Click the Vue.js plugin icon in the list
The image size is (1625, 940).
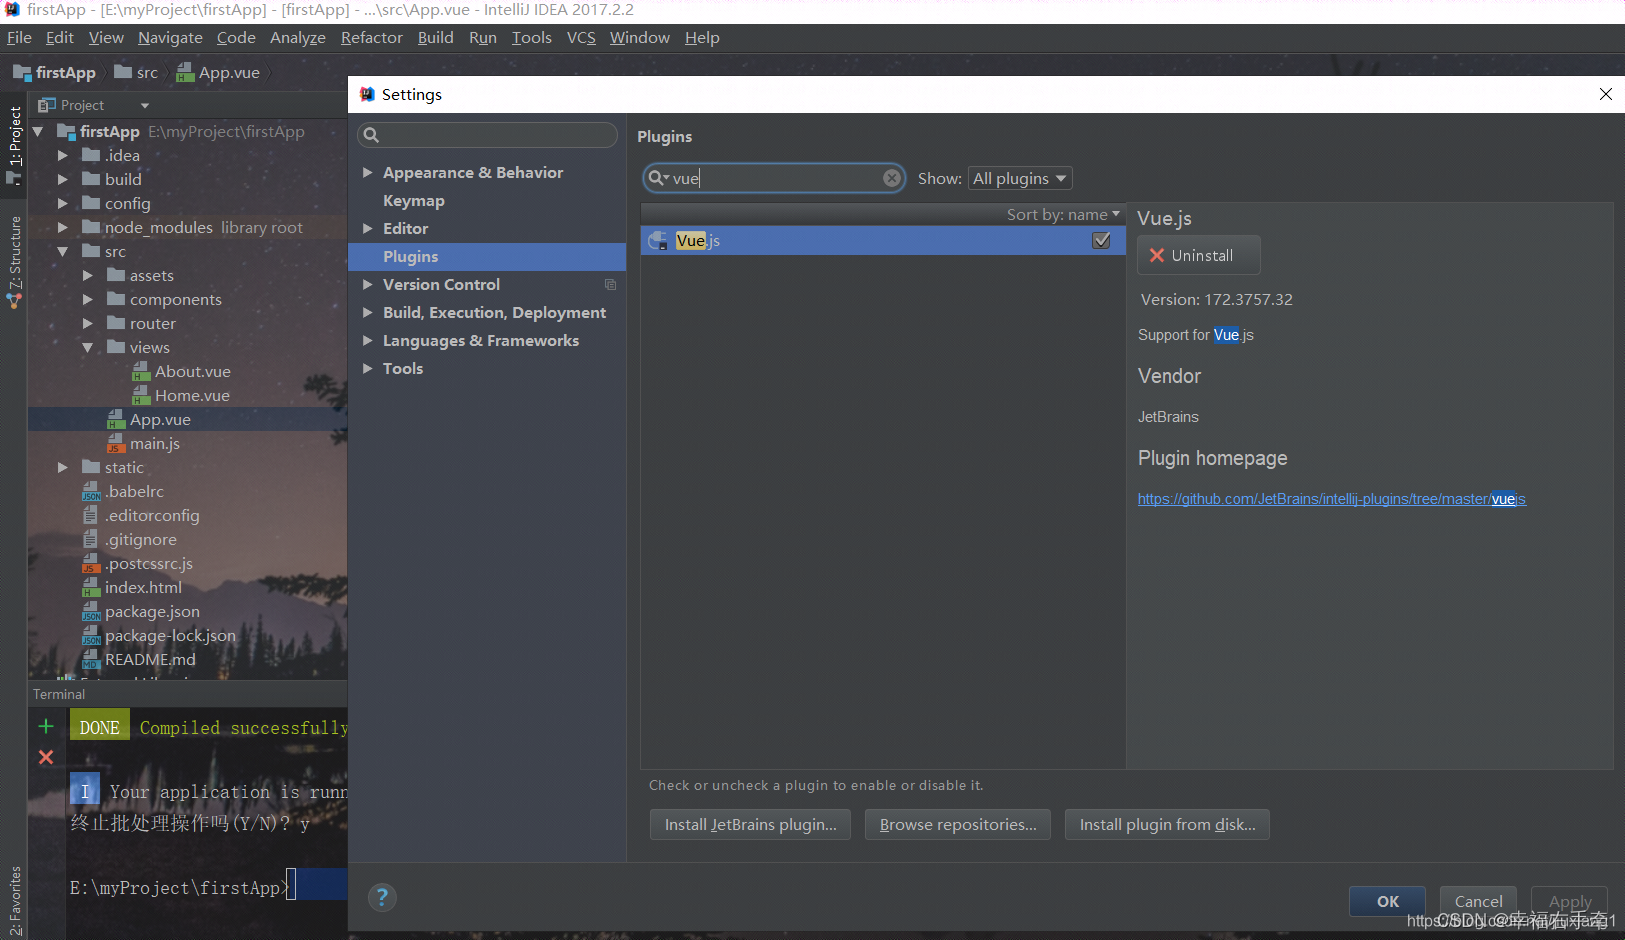[x=658, y=240]
